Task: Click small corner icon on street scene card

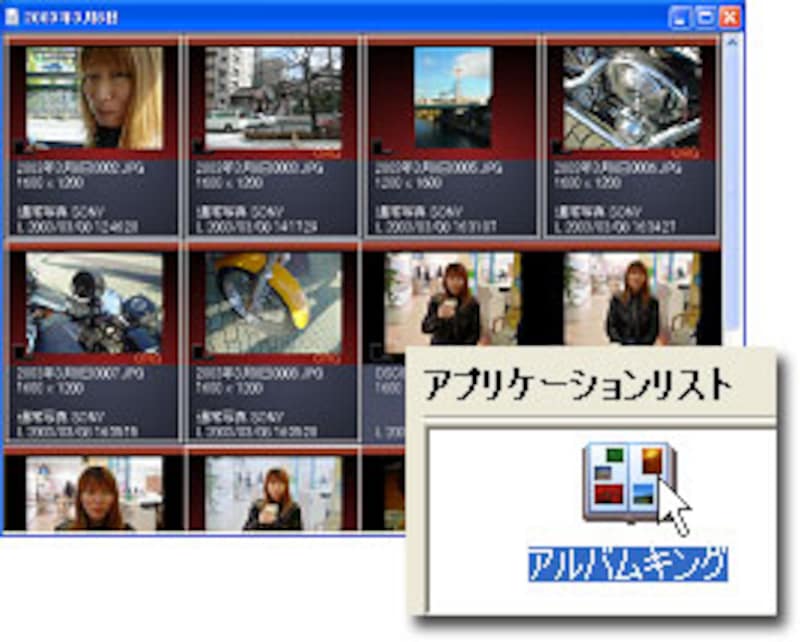Action: point(199,147)
